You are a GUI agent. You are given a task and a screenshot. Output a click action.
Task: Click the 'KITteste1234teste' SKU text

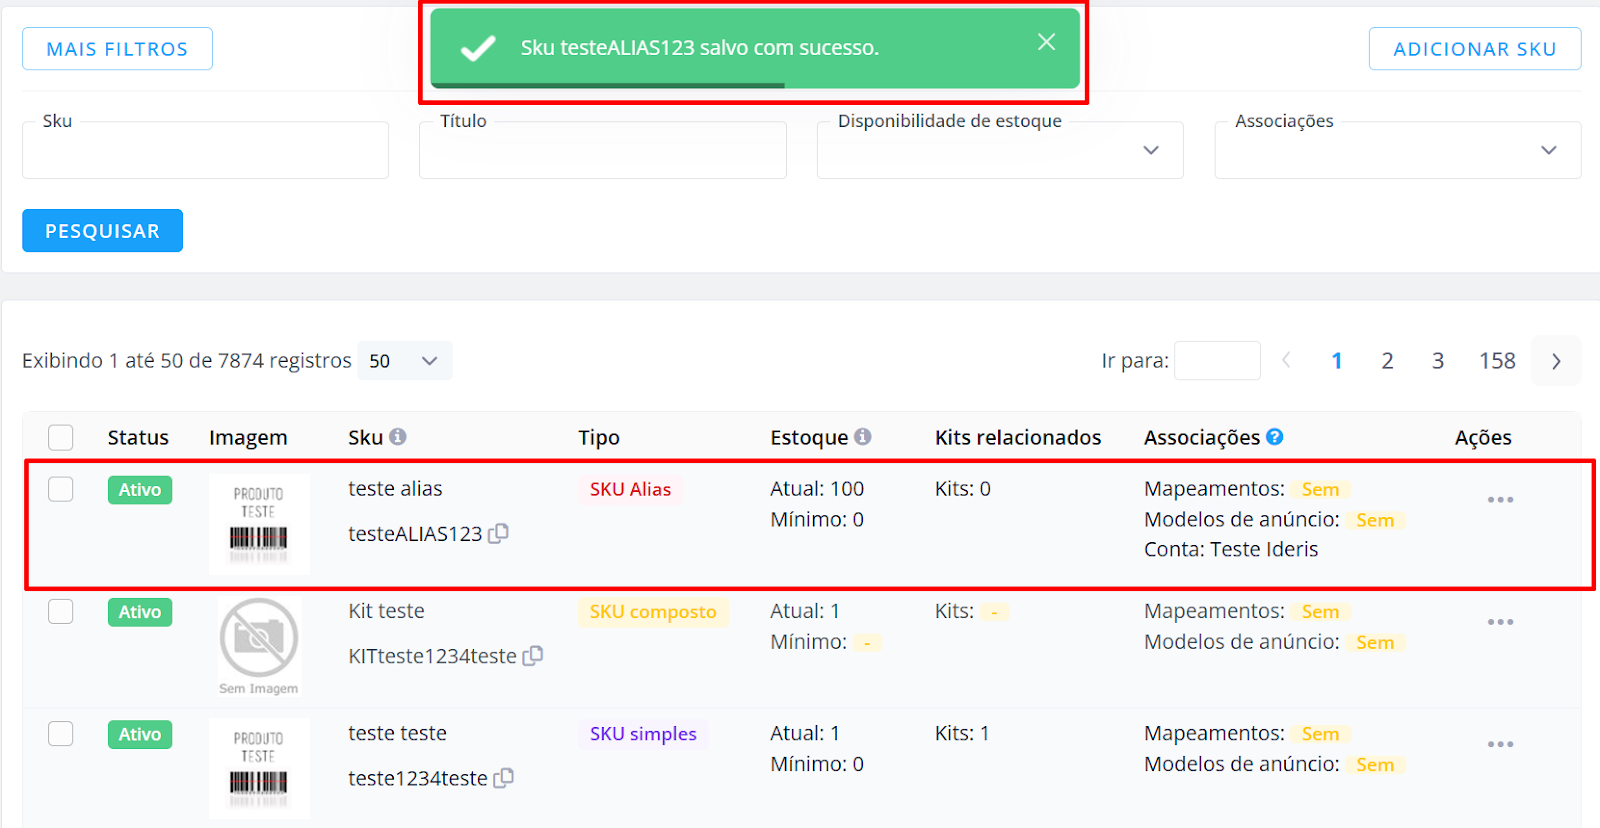[x=432, y=656]
